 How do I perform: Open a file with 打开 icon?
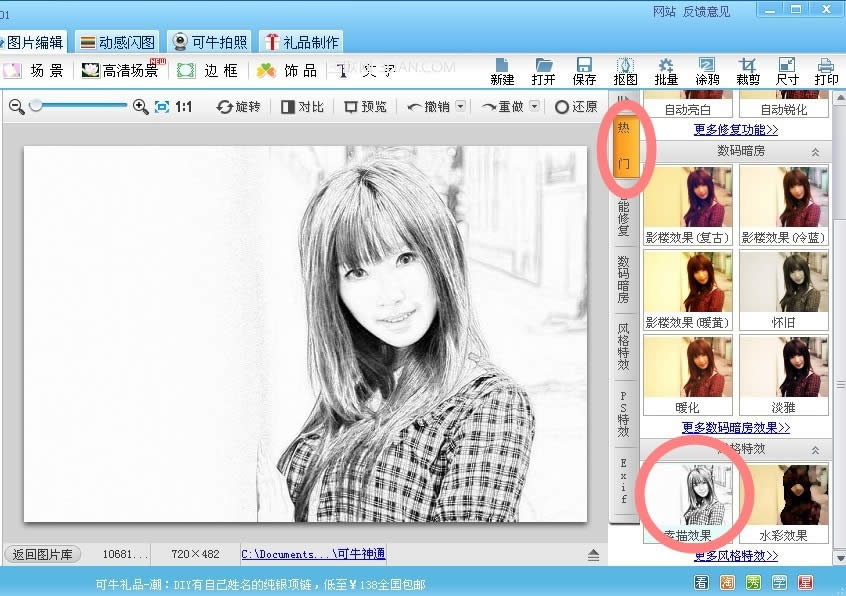pos(543,72)
